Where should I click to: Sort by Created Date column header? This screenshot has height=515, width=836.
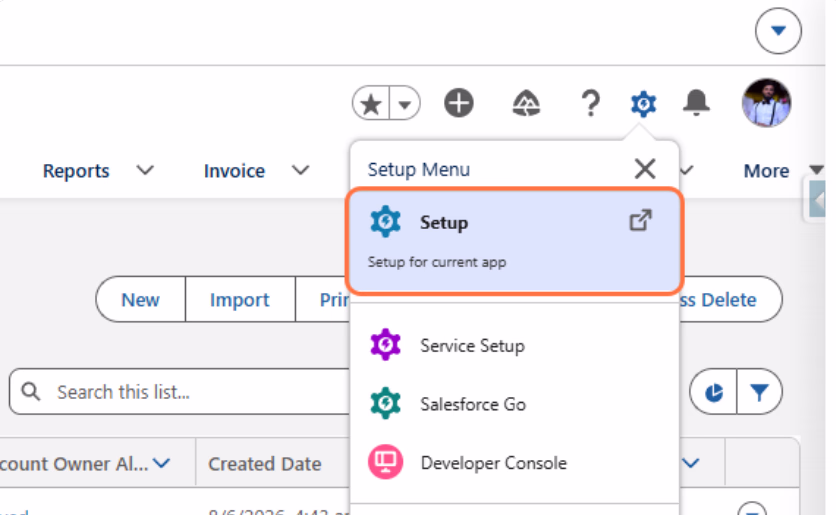coord(264,464)
